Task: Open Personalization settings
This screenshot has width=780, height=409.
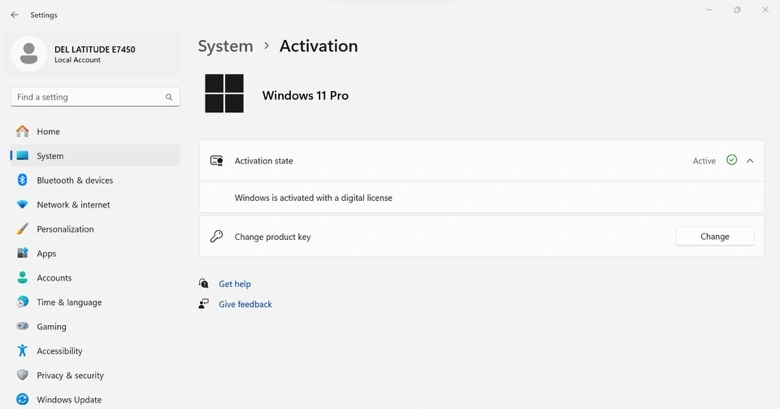Action: (x=95, y=229)
